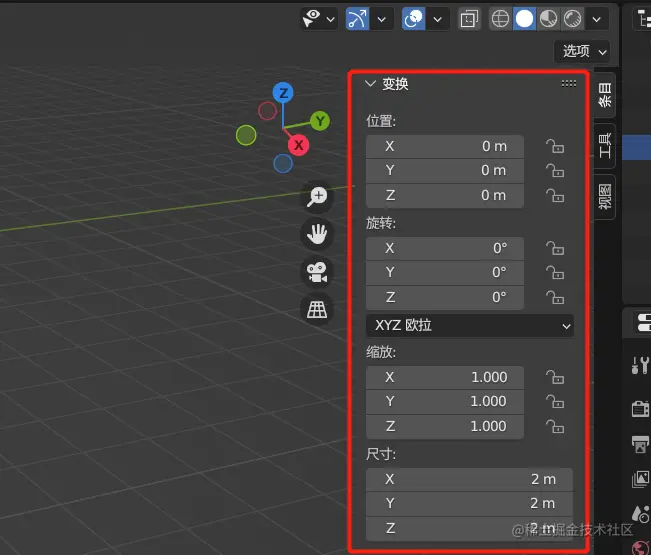This screenshot has width=651, height=555.
Task: Lock the 缩放 Z channel
Action: [555, 426]
